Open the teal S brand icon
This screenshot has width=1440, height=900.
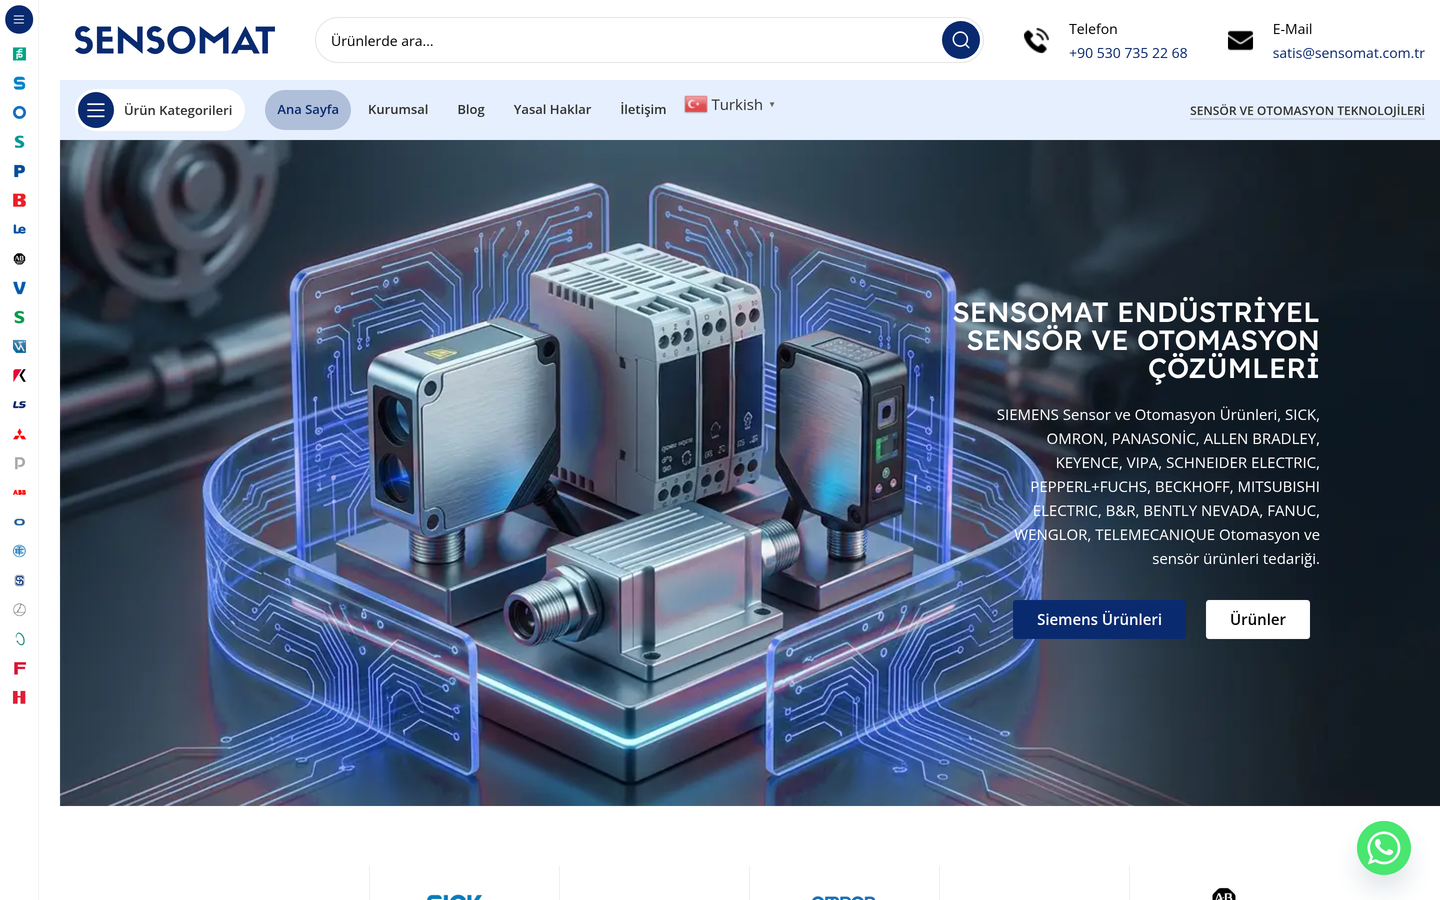19,142
